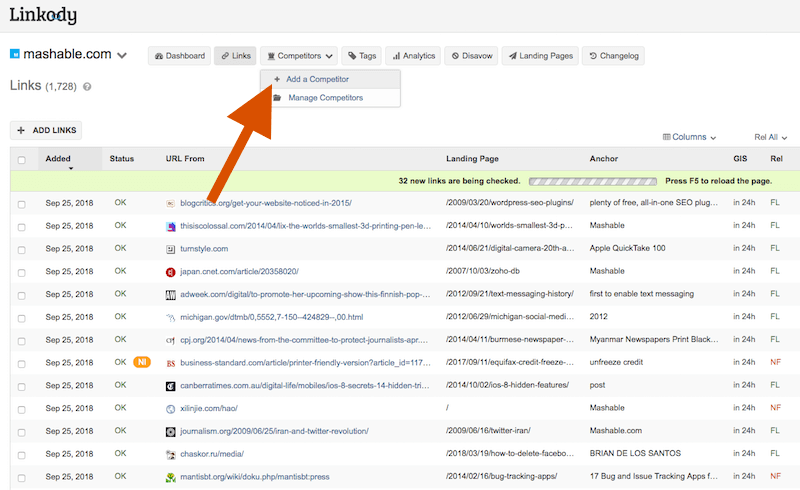Click the business-standard.com BS favicon

pyautogui.click(x=170, y=363)
